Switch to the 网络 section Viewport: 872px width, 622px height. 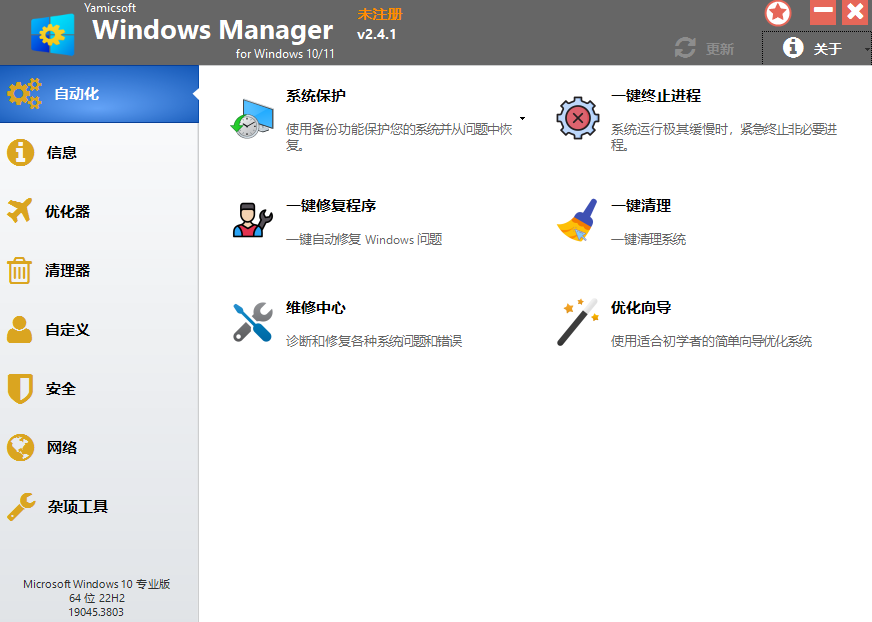coord(100,447)
